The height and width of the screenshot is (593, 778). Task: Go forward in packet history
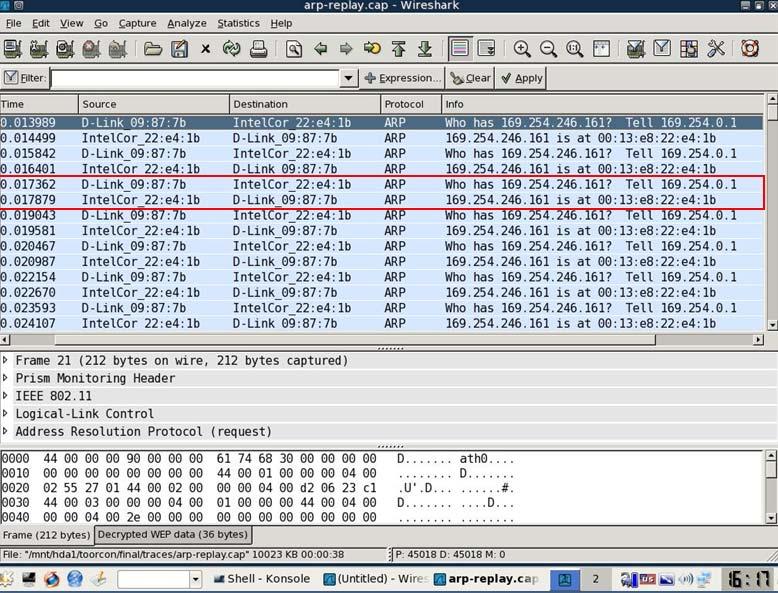click(x=346, y=49)
